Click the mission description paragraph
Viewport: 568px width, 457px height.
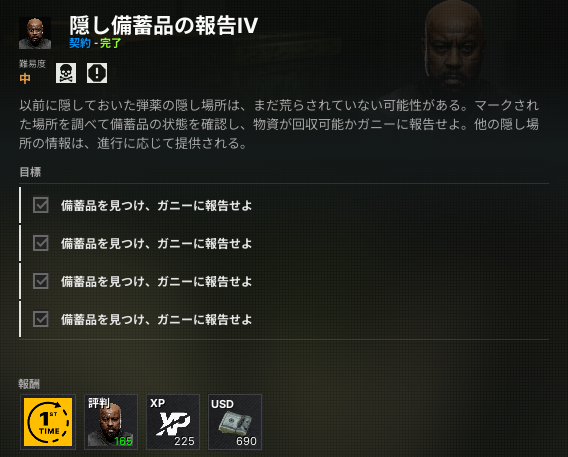point(279,124)
